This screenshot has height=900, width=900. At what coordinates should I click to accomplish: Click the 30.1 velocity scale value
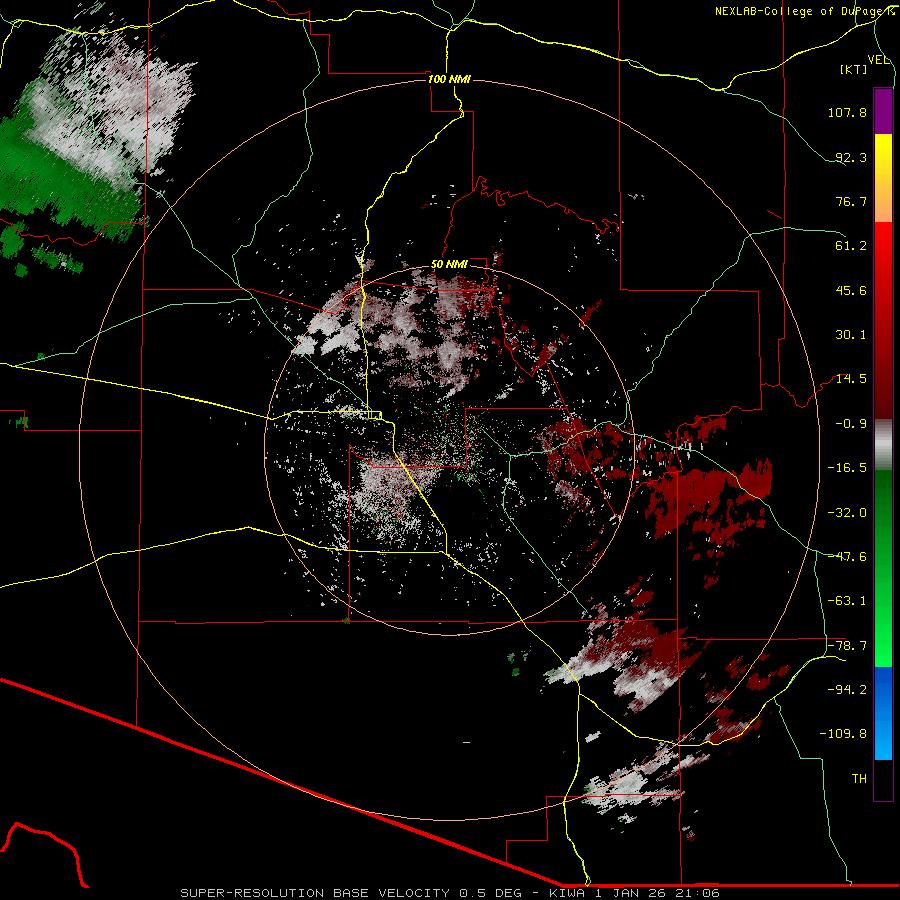tap(851, 335)
